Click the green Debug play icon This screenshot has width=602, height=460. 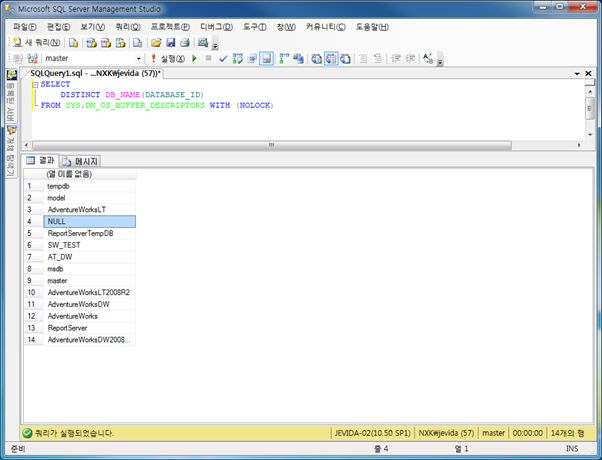pyautogui.click(x=194, y=58)
